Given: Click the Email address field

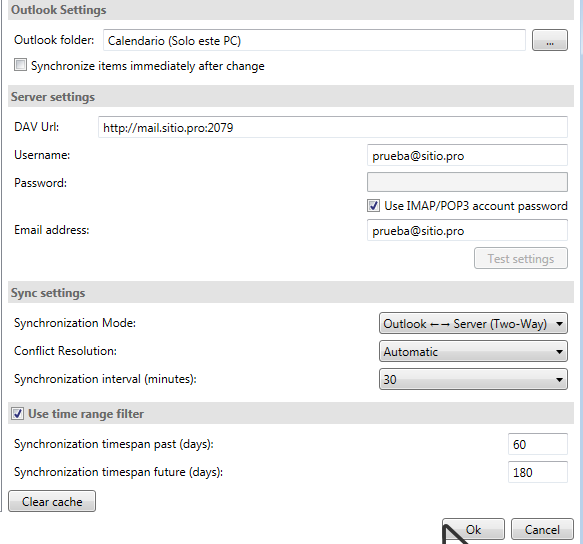Looking at the screenshot, I should click(x=467, y=230).
